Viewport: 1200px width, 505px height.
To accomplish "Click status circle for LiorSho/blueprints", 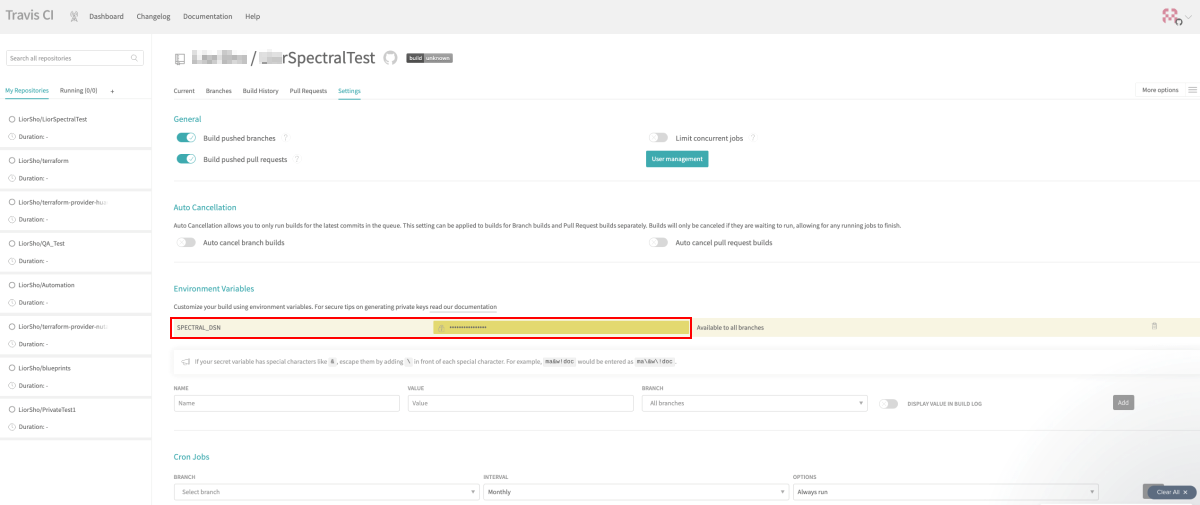I will (11, 368).
